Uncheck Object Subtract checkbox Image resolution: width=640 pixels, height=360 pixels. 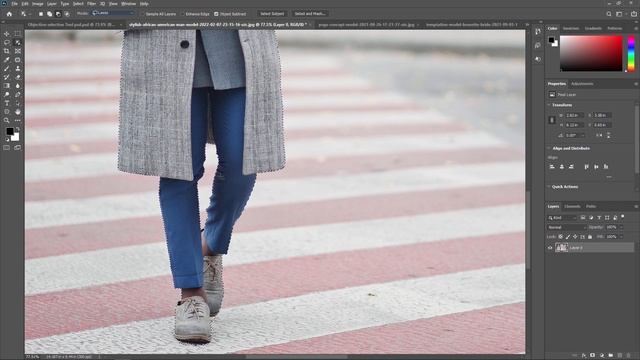(216, 14)
